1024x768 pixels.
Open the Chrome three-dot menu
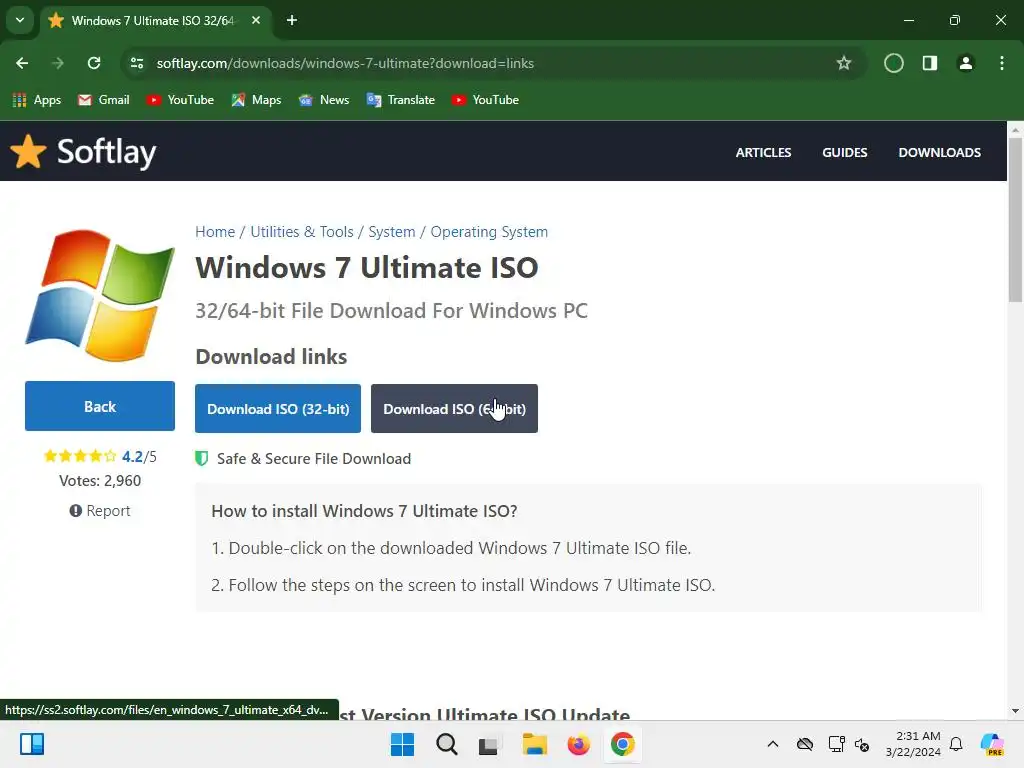(x=1002, y=63)
